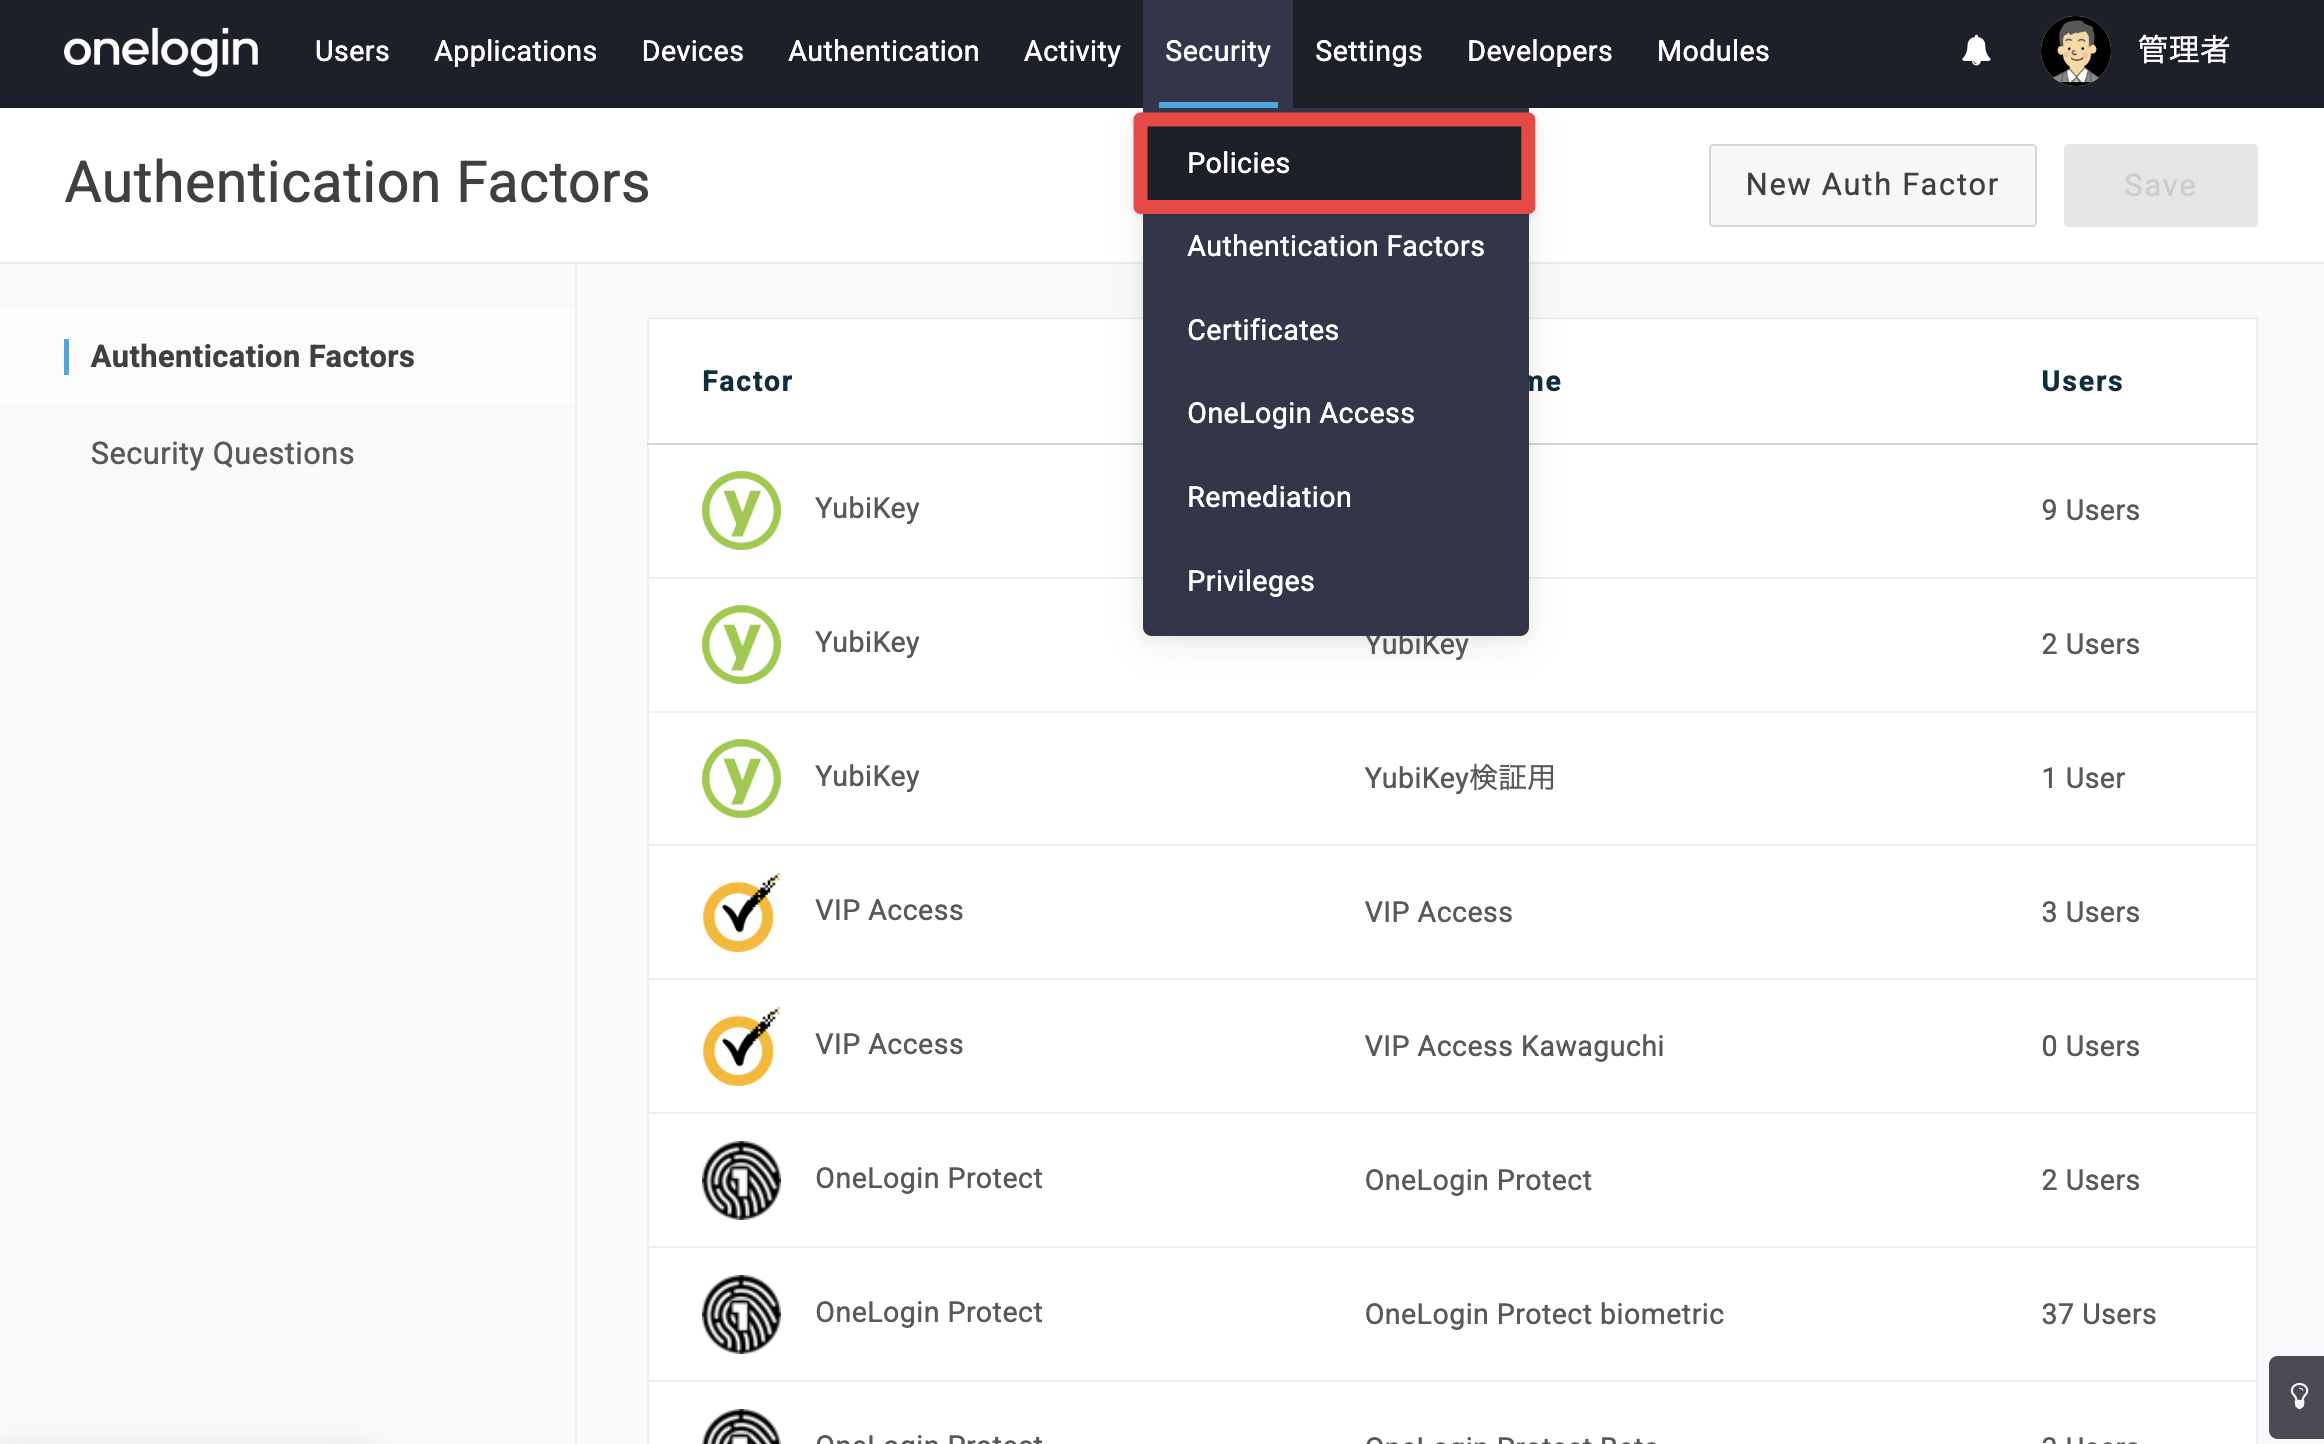Open the Users menu
The height and width of the screenshot is (1444, 2324).
[352, 51]
